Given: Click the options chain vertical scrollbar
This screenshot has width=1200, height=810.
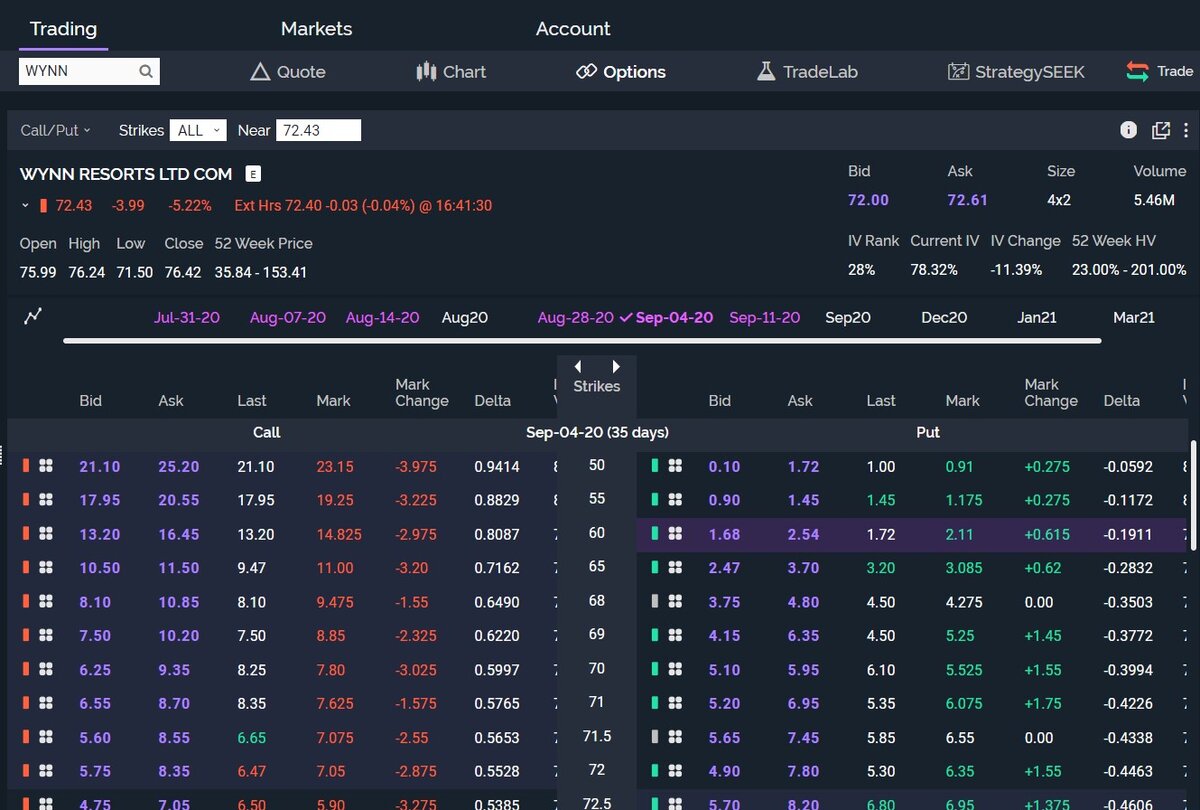Looking at the screenshot, I should click(x=1193, y=495).
